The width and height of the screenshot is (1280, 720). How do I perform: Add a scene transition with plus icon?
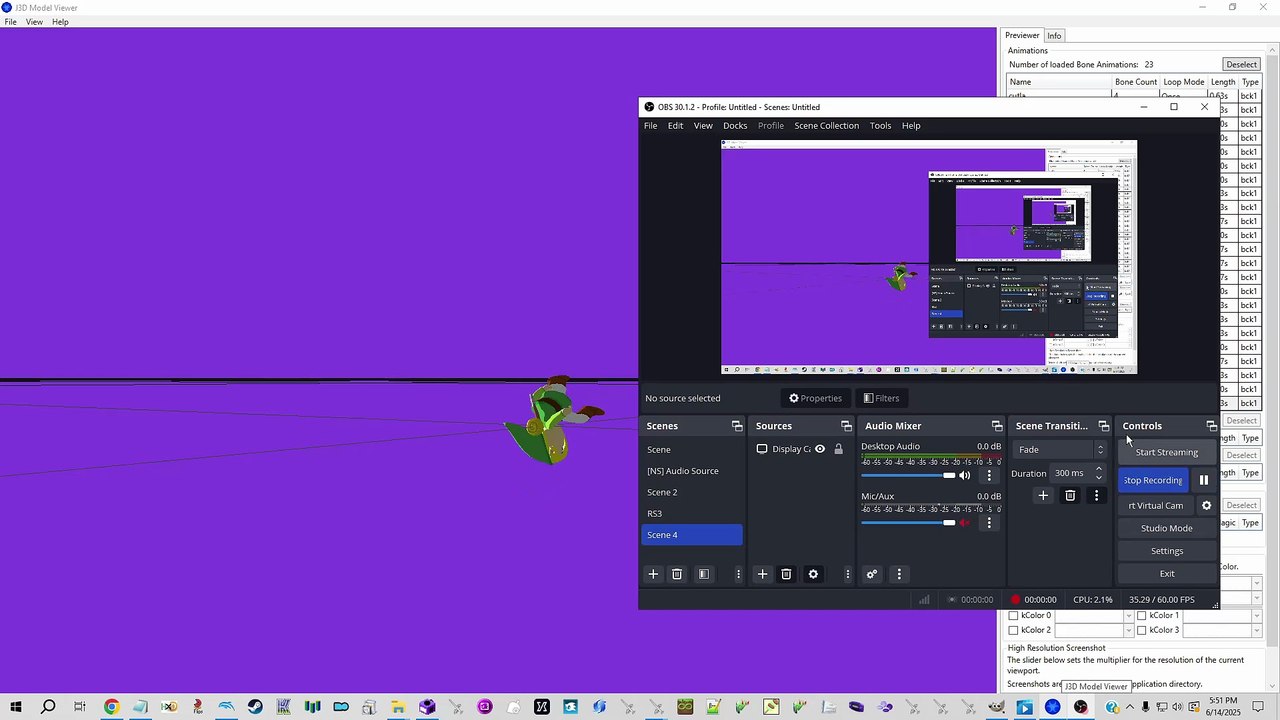[x=1043, y=495]
